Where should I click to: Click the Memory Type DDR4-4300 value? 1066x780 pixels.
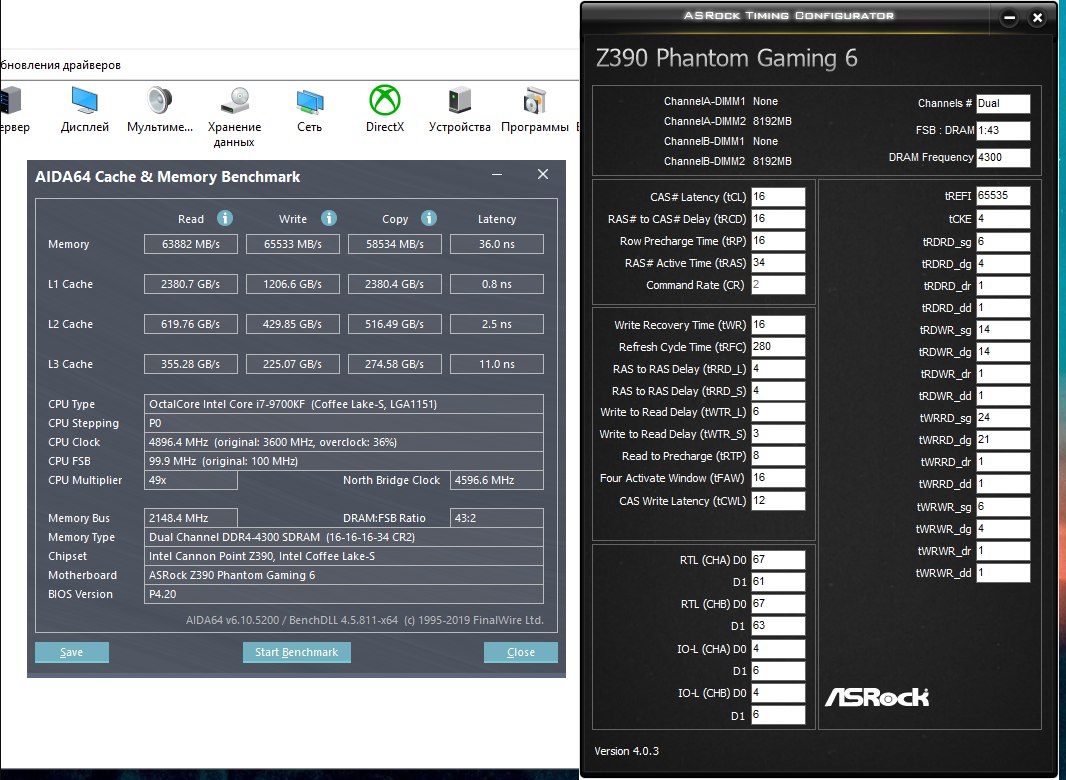click(344, 537)
